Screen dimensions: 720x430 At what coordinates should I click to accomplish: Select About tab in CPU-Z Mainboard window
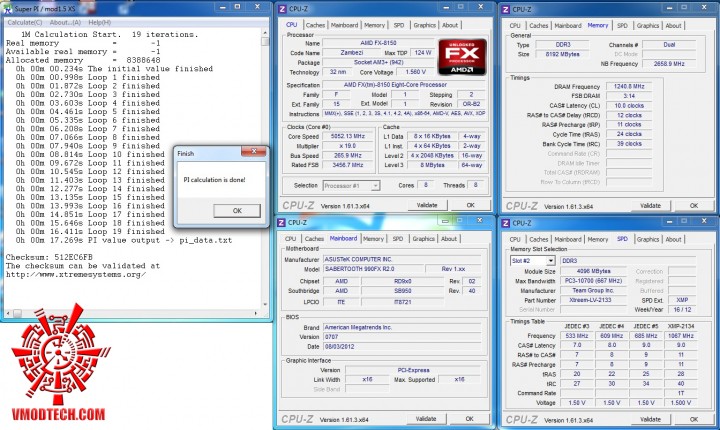click(x=449, y=239)
